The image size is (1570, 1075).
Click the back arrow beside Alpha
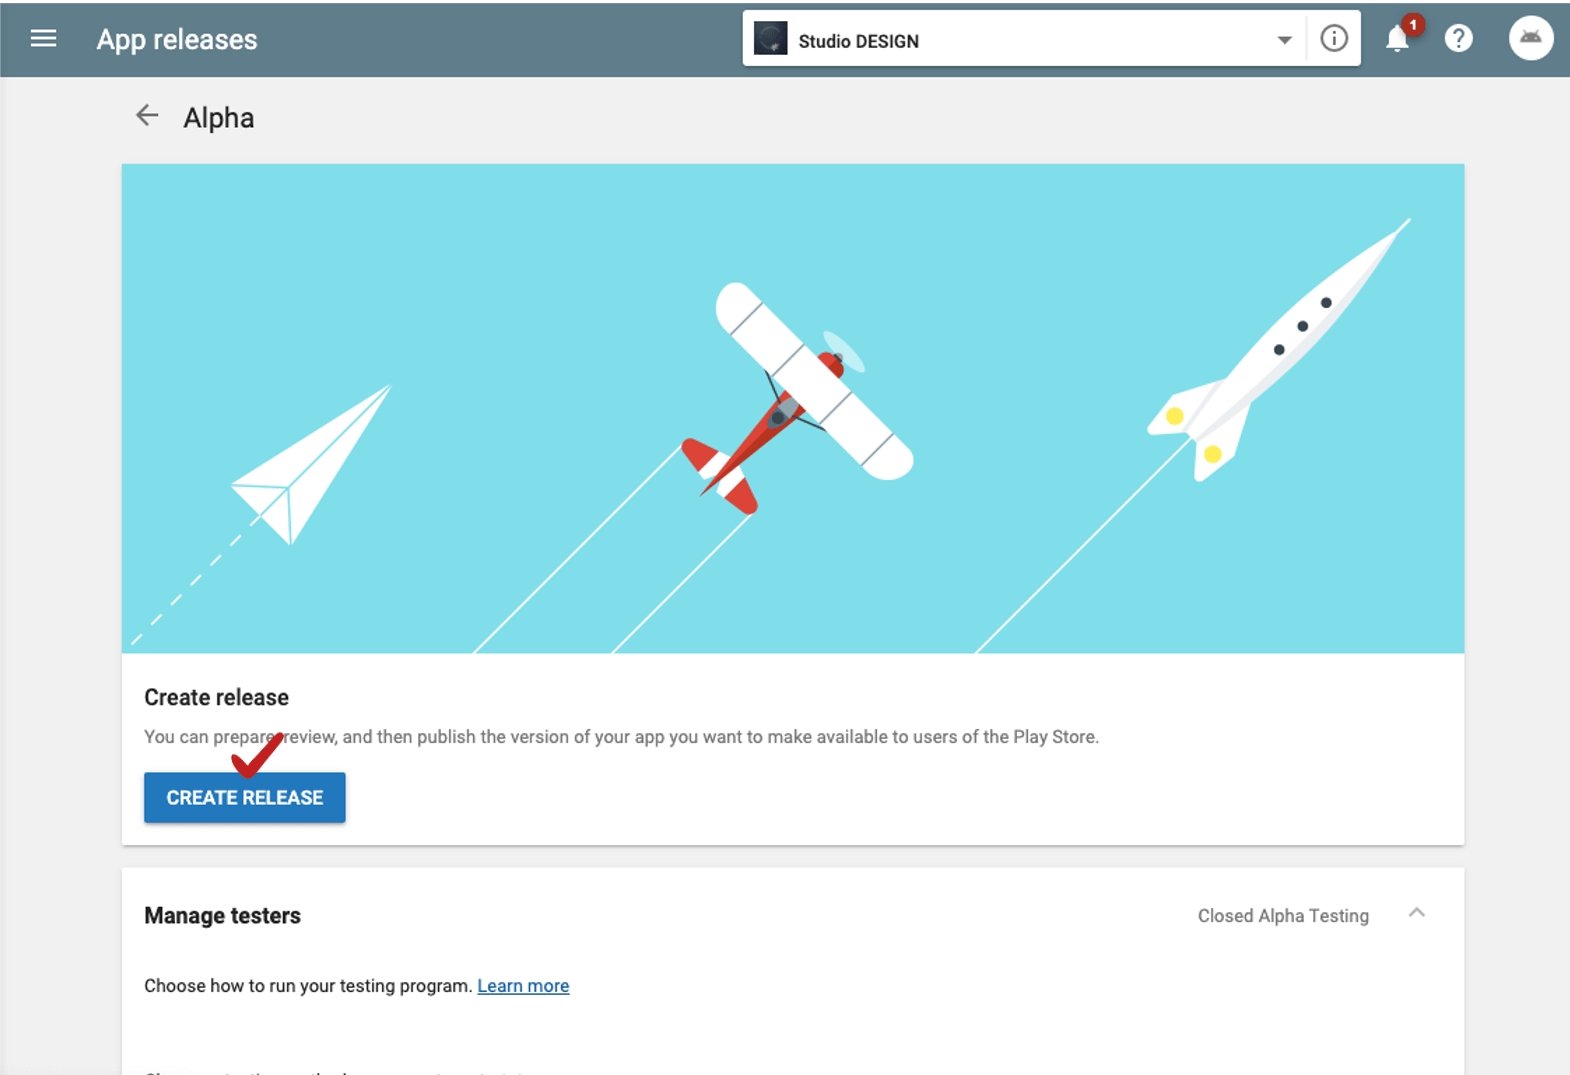[x=147, y=116]
